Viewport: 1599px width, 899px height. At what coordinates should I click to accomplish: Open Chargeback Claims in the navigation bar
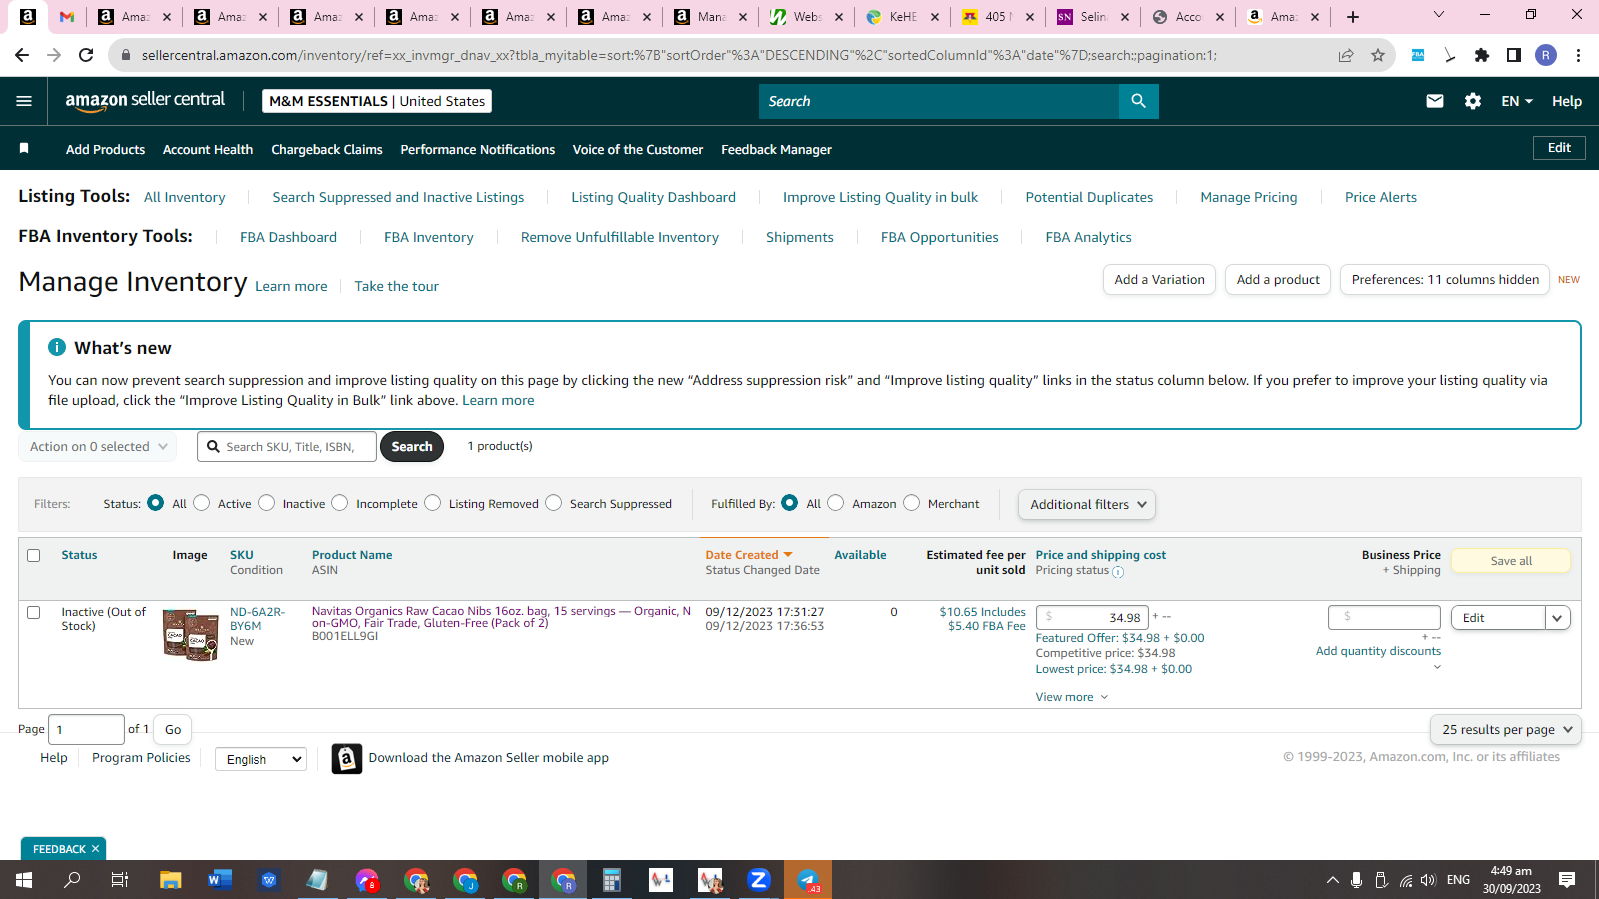pyautogui.click(x=327, y=149)
